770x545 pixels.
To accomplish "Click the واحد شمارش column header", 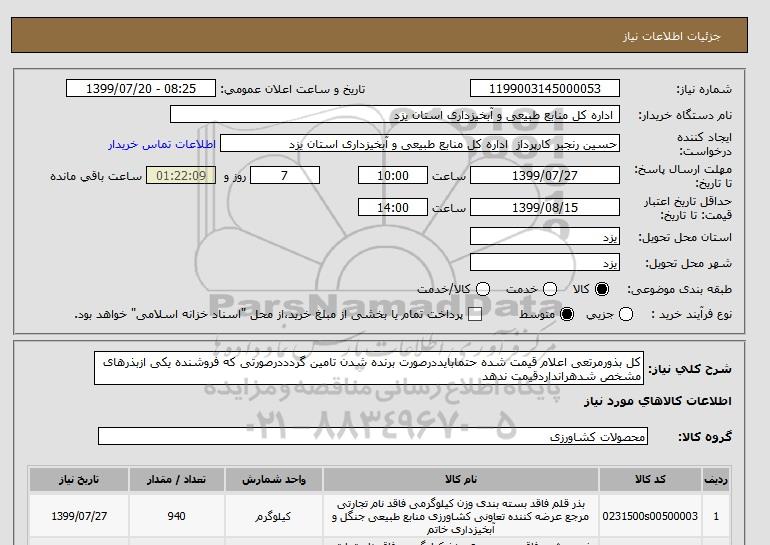I will 274,479.
